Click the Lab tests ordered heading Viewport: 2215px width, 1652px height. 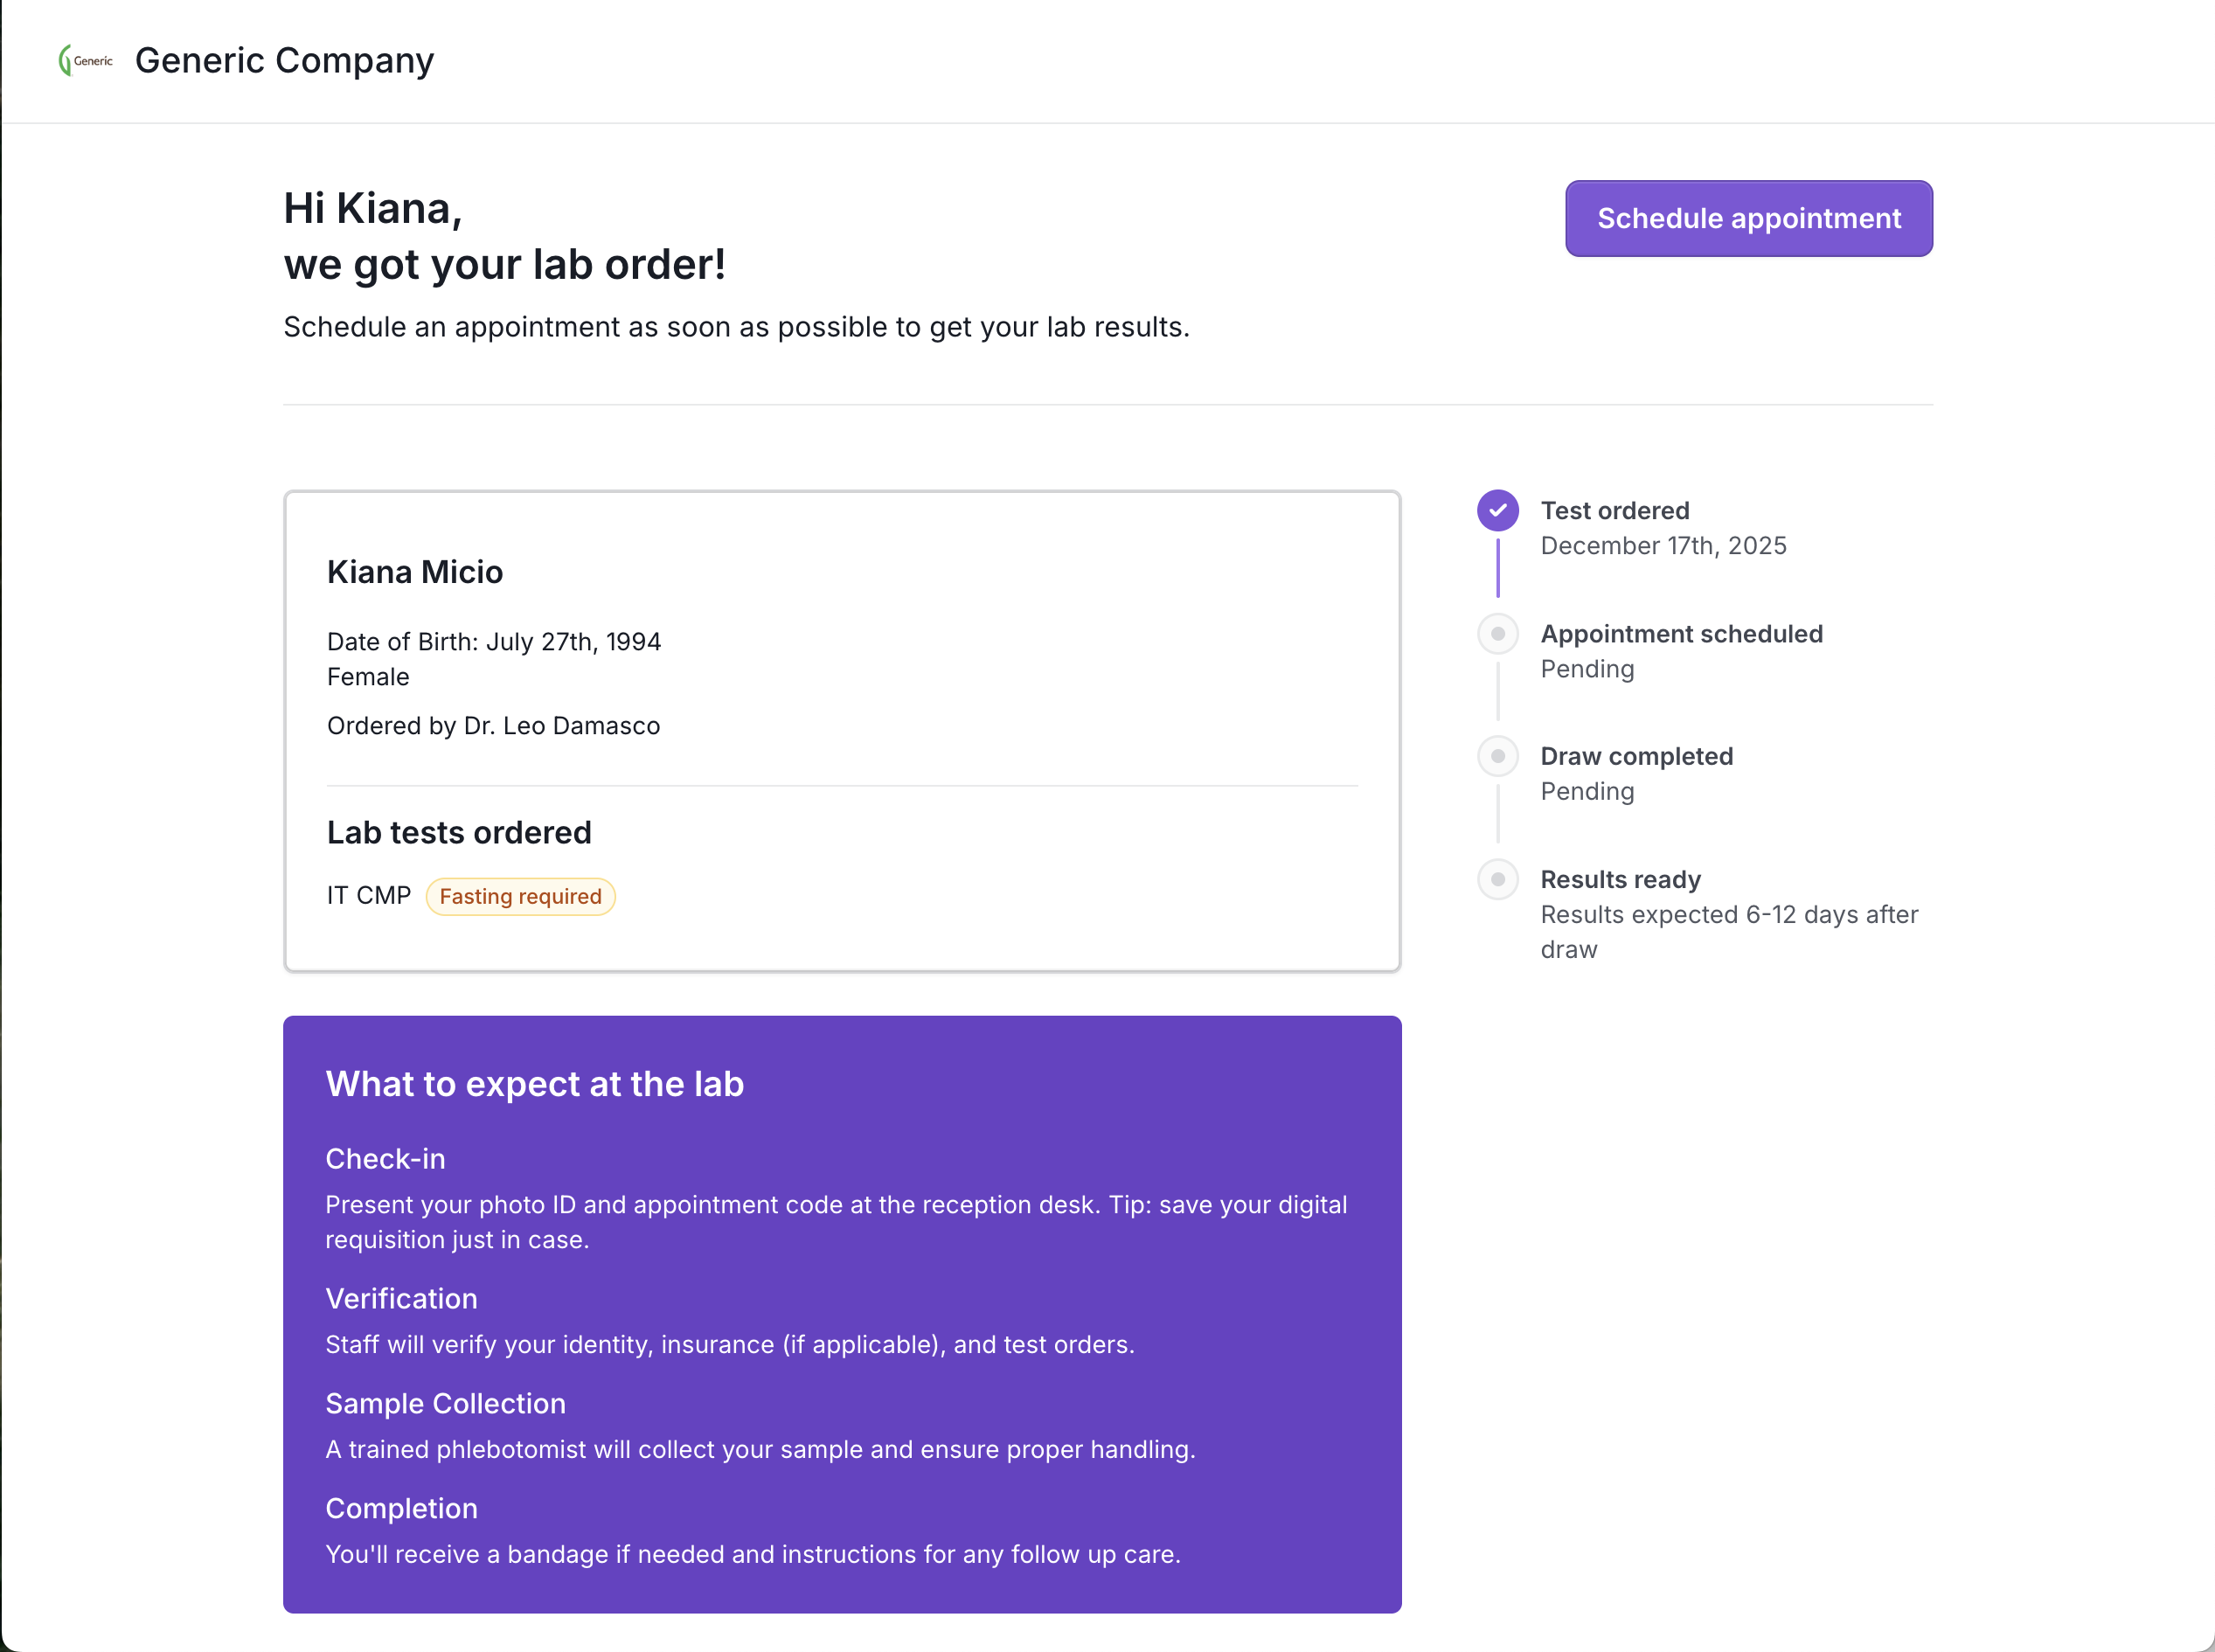coord(459,833)
